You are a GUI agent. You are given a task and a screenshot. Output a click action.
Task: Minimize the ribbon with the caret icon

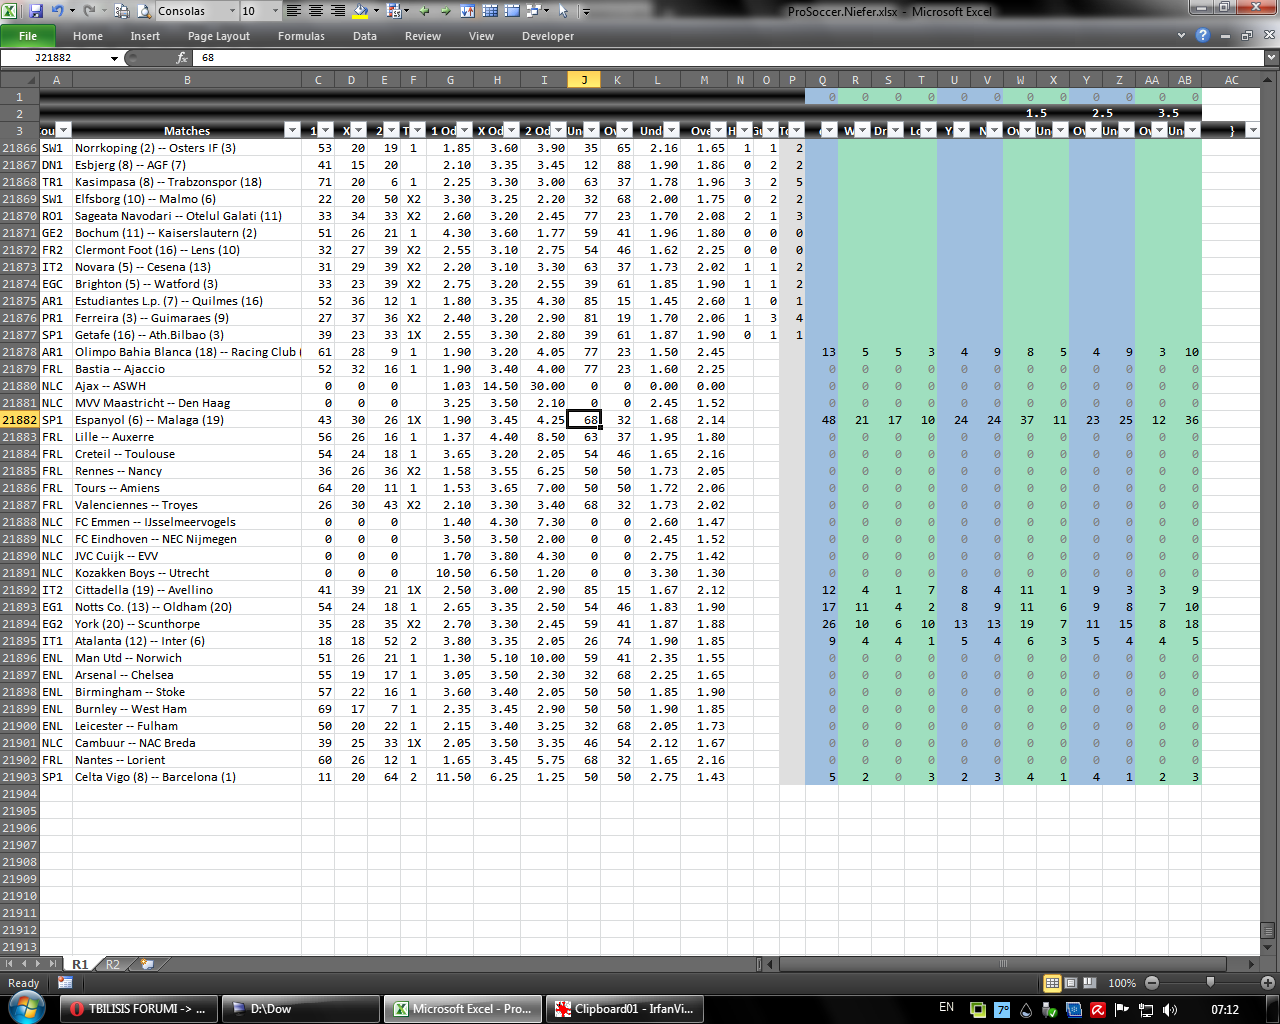tap(1182, 35)
